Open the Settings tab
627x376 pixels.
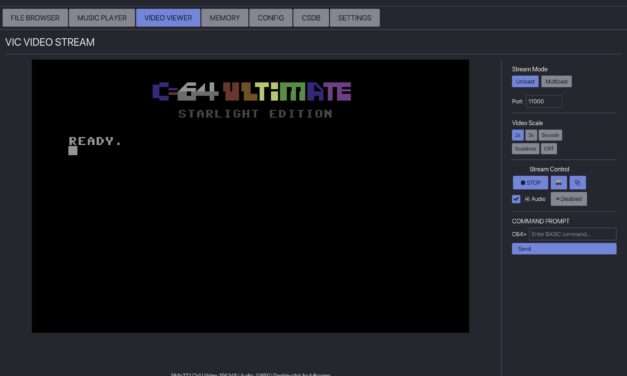pyautogui.click(x=355, y=18)
